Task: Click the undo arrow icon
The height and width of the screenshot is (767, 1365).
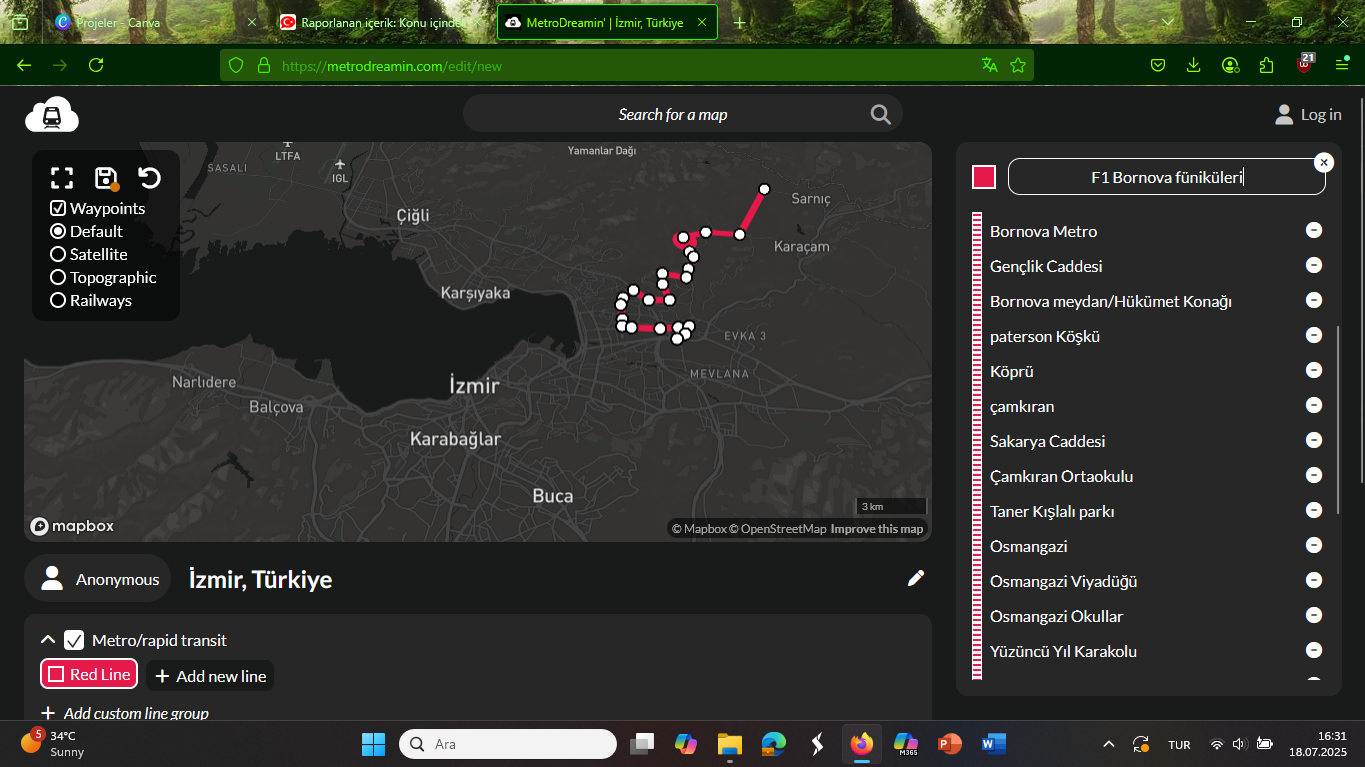Action: (x=149, y=178)
